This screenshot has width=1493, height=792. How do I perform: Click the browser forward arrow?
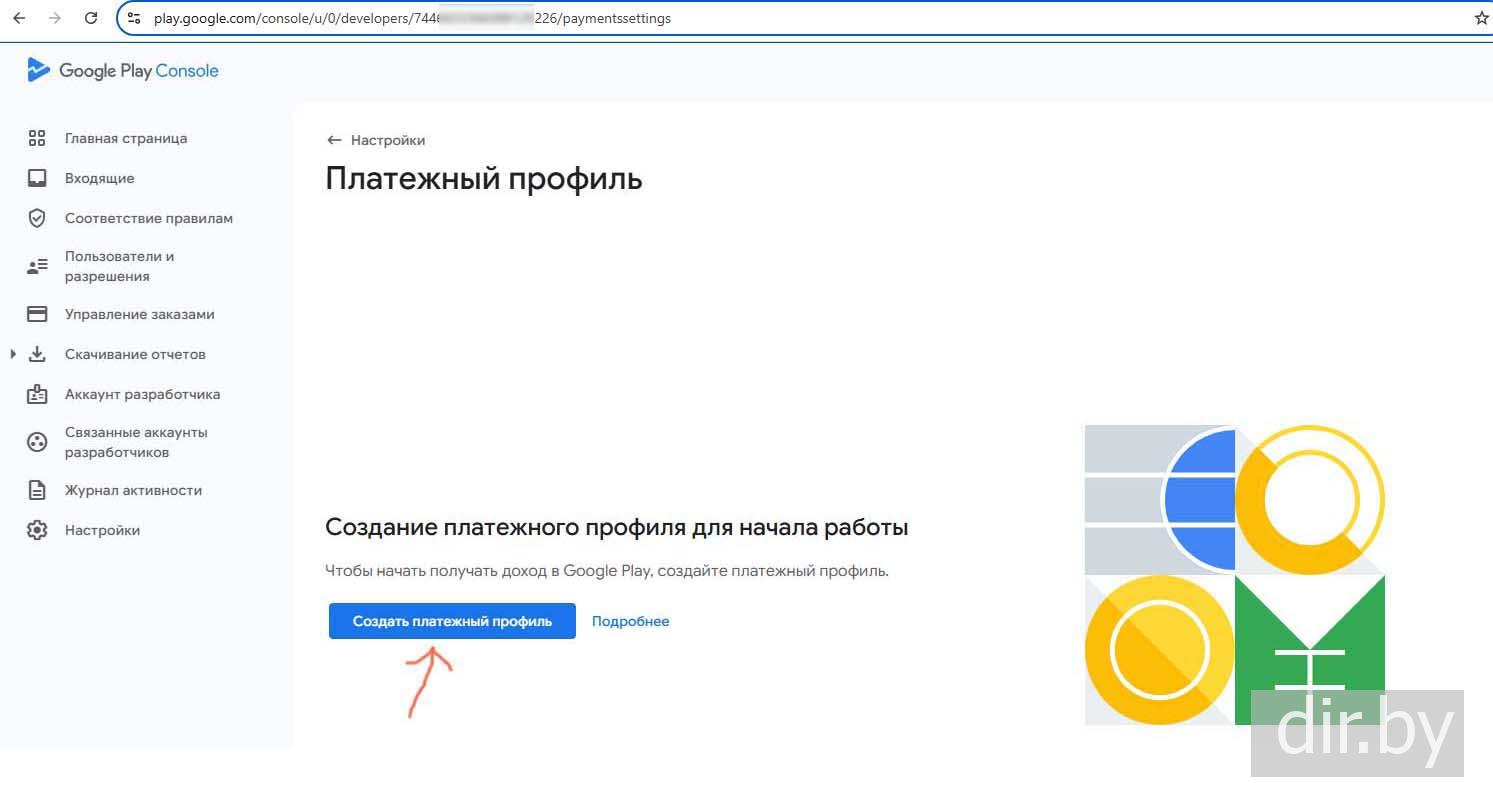[55, 18]
